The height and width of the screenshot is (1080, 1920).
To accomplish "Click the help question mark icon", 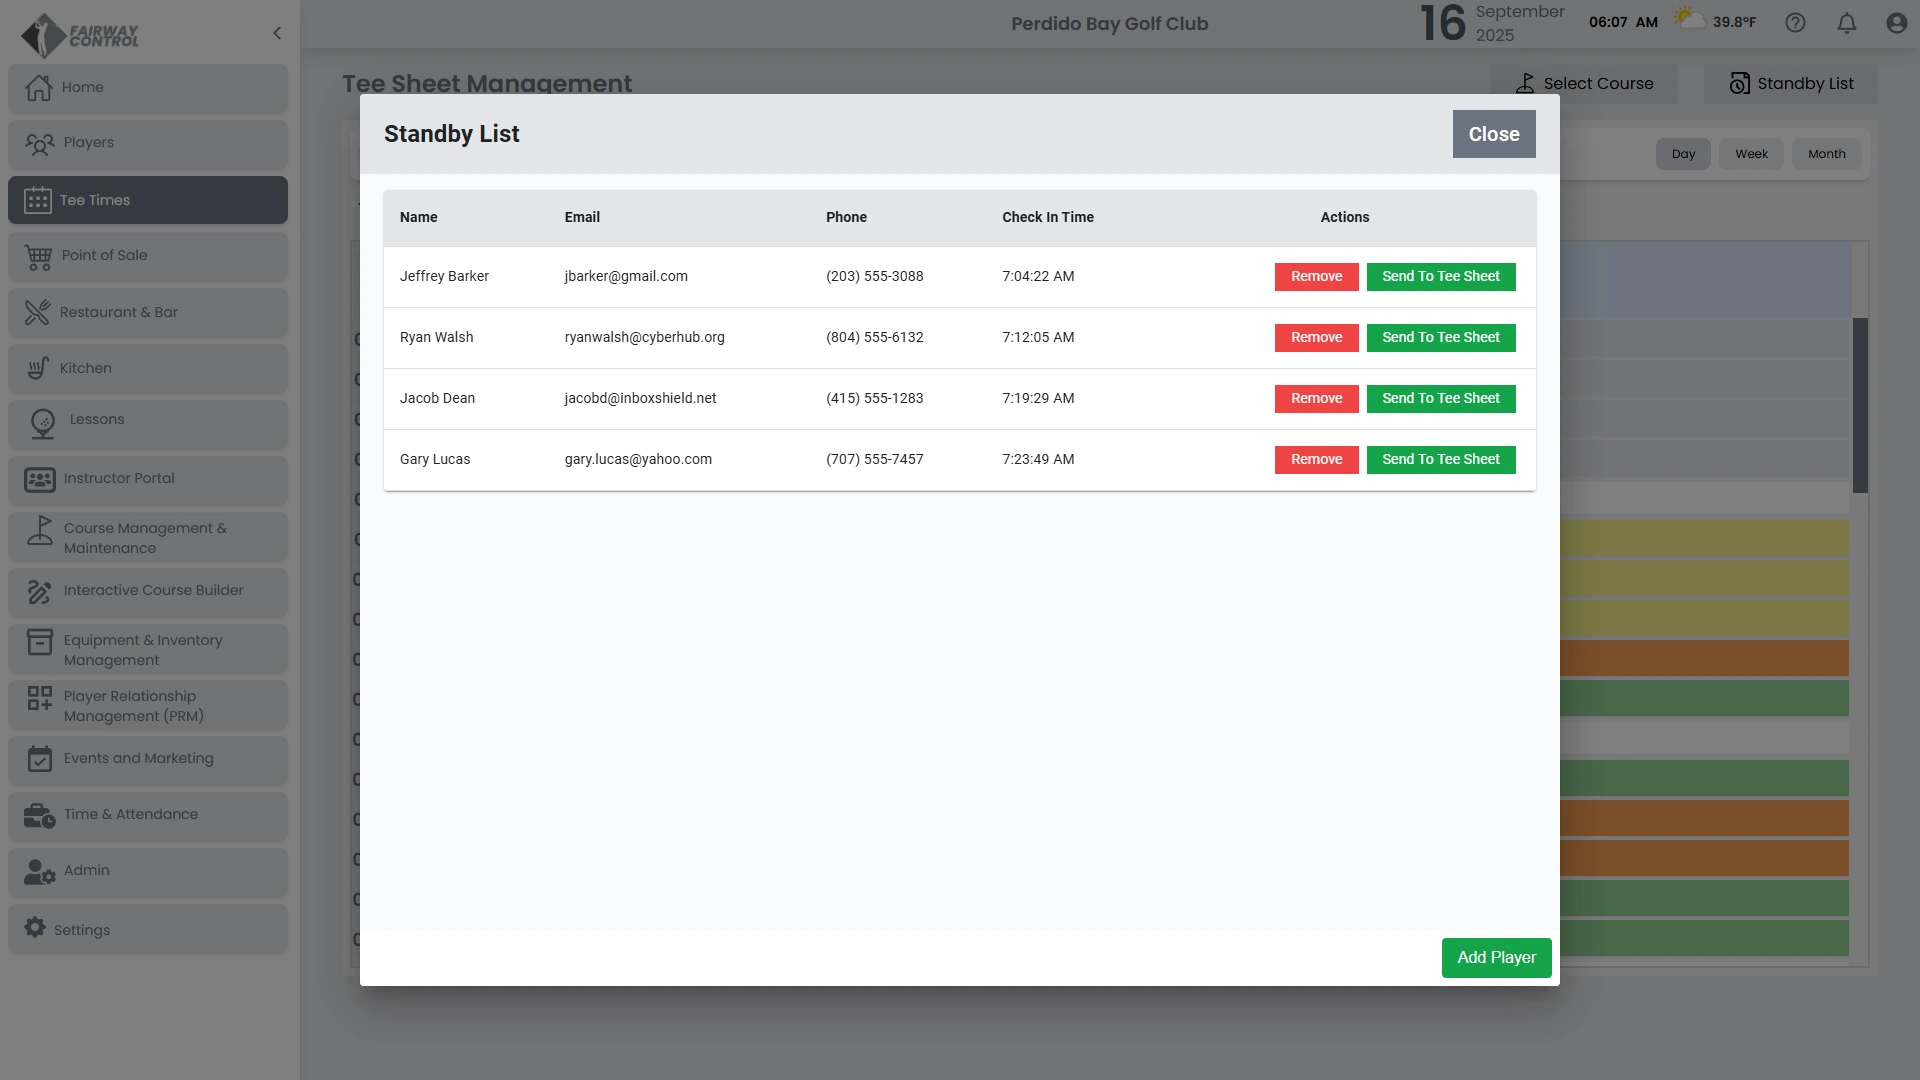I will [1795, 23].
